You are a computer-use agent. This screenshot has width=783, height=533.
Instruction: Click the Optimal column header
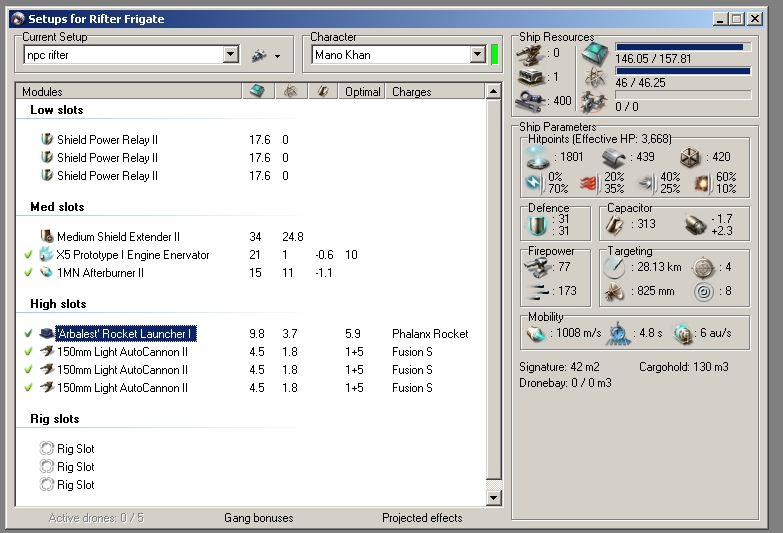point(362,91)
